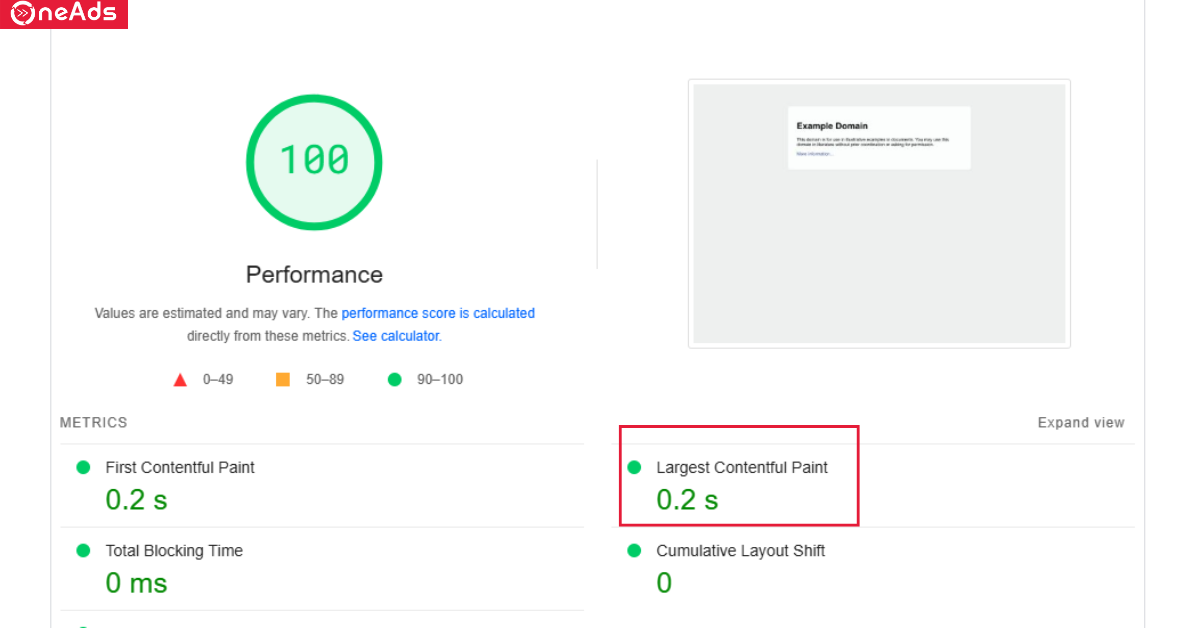
Task: Click the green circle 90–100 legend icon
Action: 395,380
